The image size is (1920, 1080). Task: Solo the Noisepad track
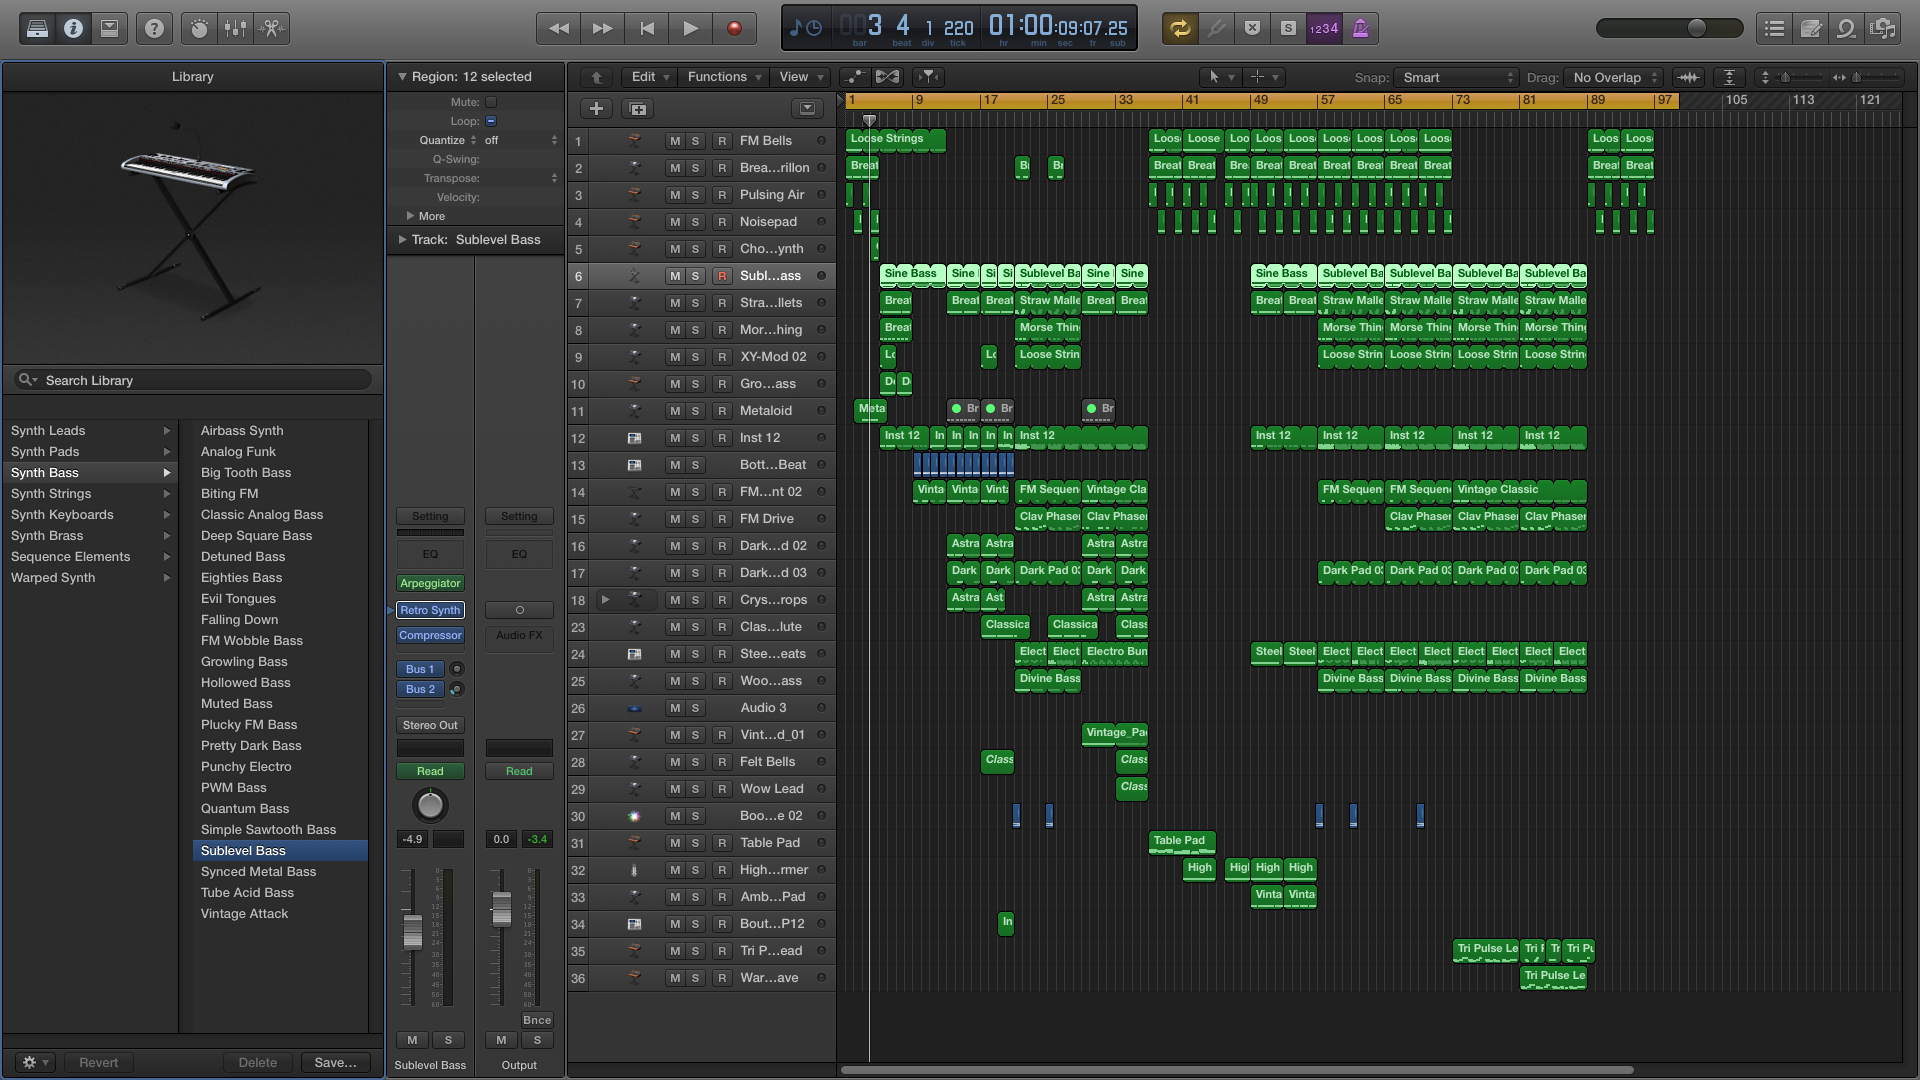pos(695,222)
